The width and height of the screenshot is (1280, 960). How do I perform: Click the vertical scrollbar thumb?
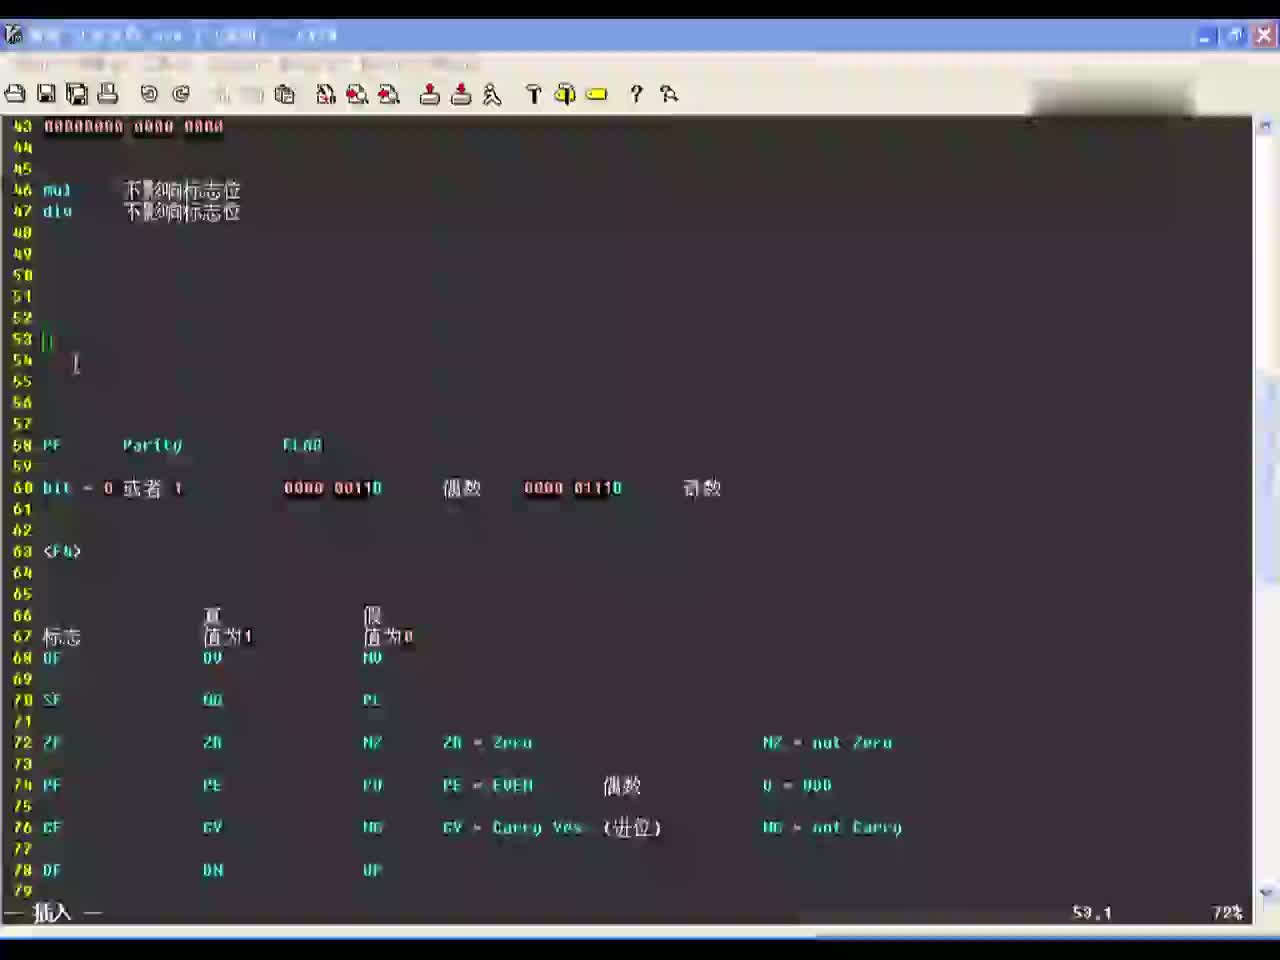click(x=1266, y=480)
